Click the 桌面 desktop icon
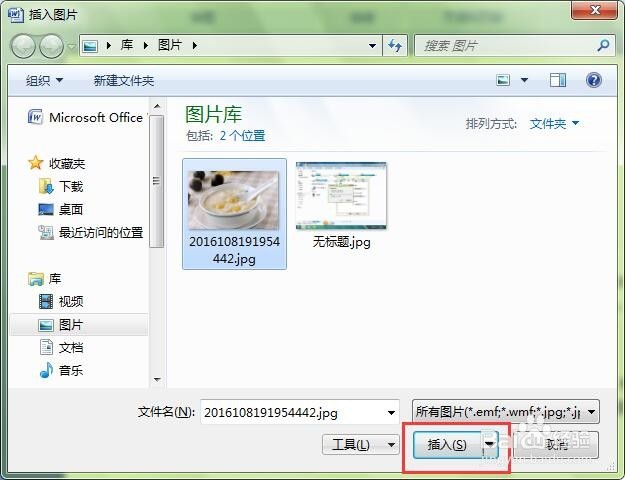This screenshot has width=625, height=480. tap(46, 209)
